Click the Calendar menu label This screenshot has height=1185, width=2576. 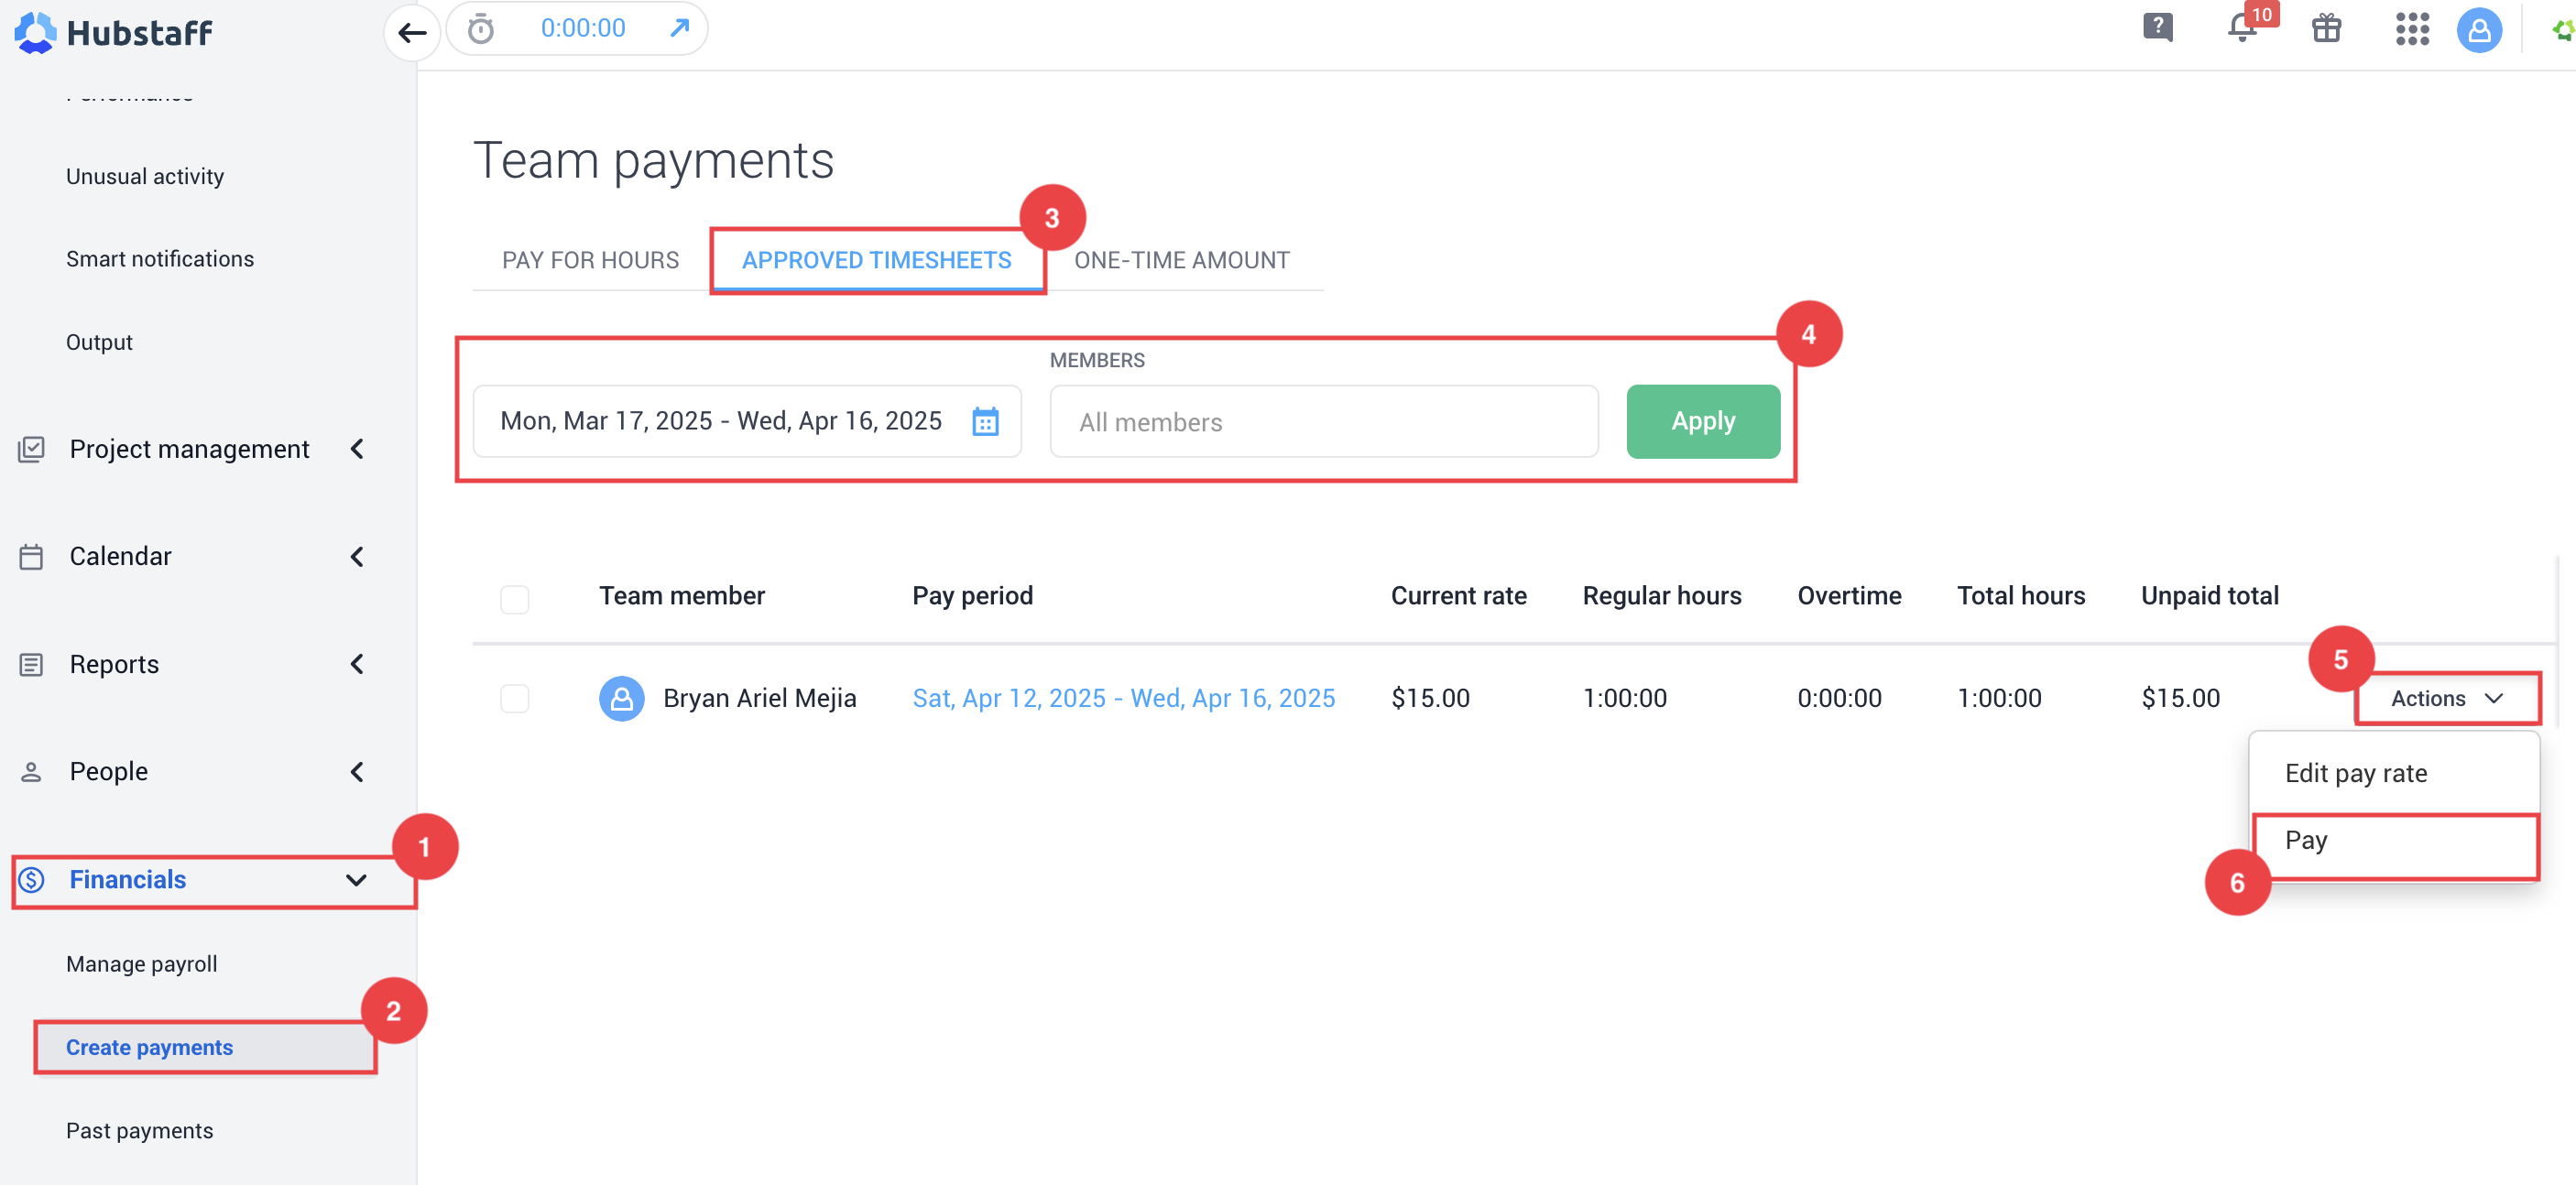tap(120, 557)
